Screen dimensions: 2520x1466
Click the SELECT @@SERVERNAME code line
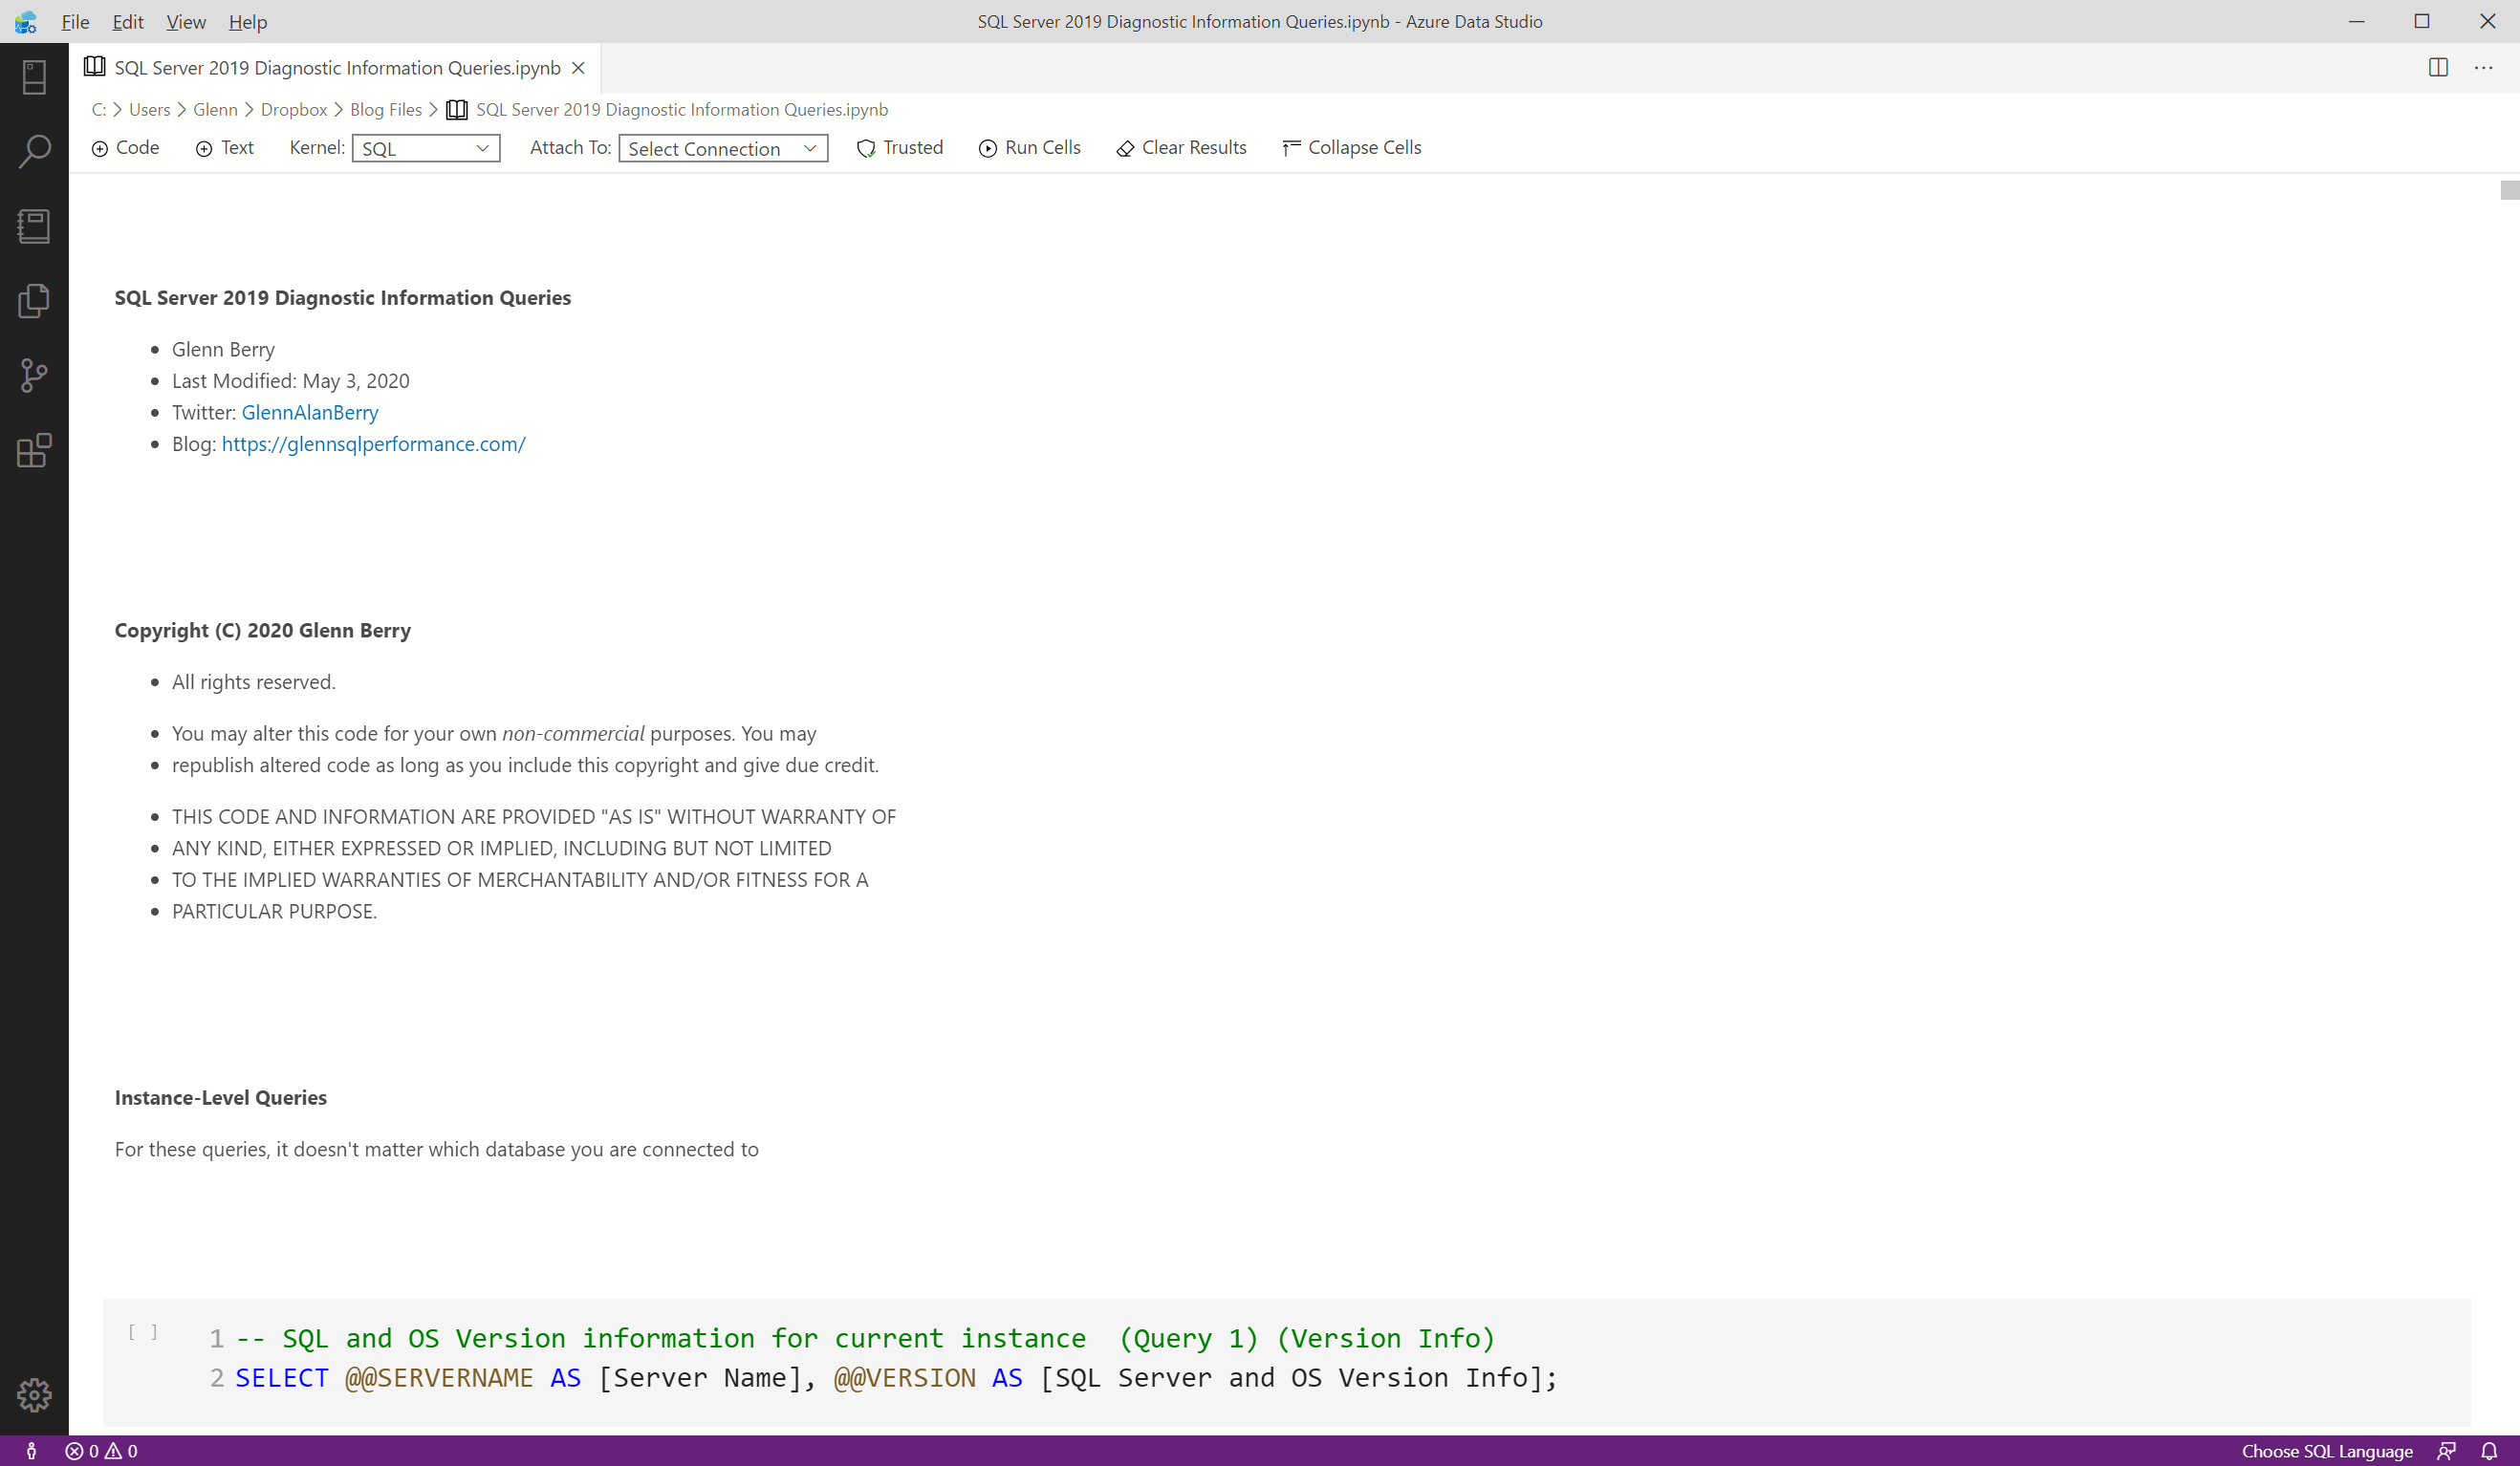click(896, 1378)
